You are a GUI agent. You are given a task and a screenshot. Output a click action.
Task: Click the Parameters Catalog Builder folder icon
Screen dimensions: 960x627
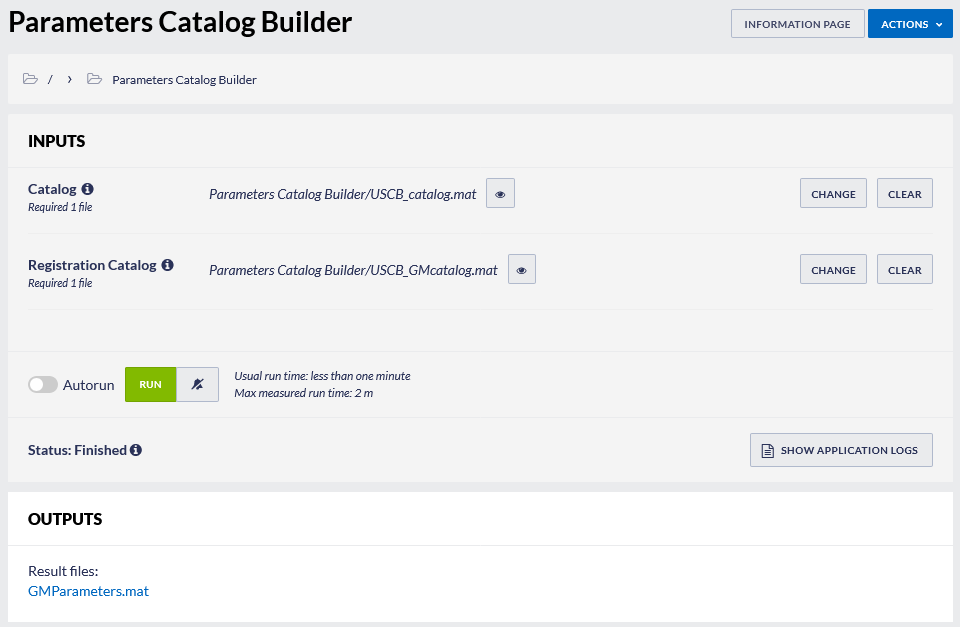94,79
